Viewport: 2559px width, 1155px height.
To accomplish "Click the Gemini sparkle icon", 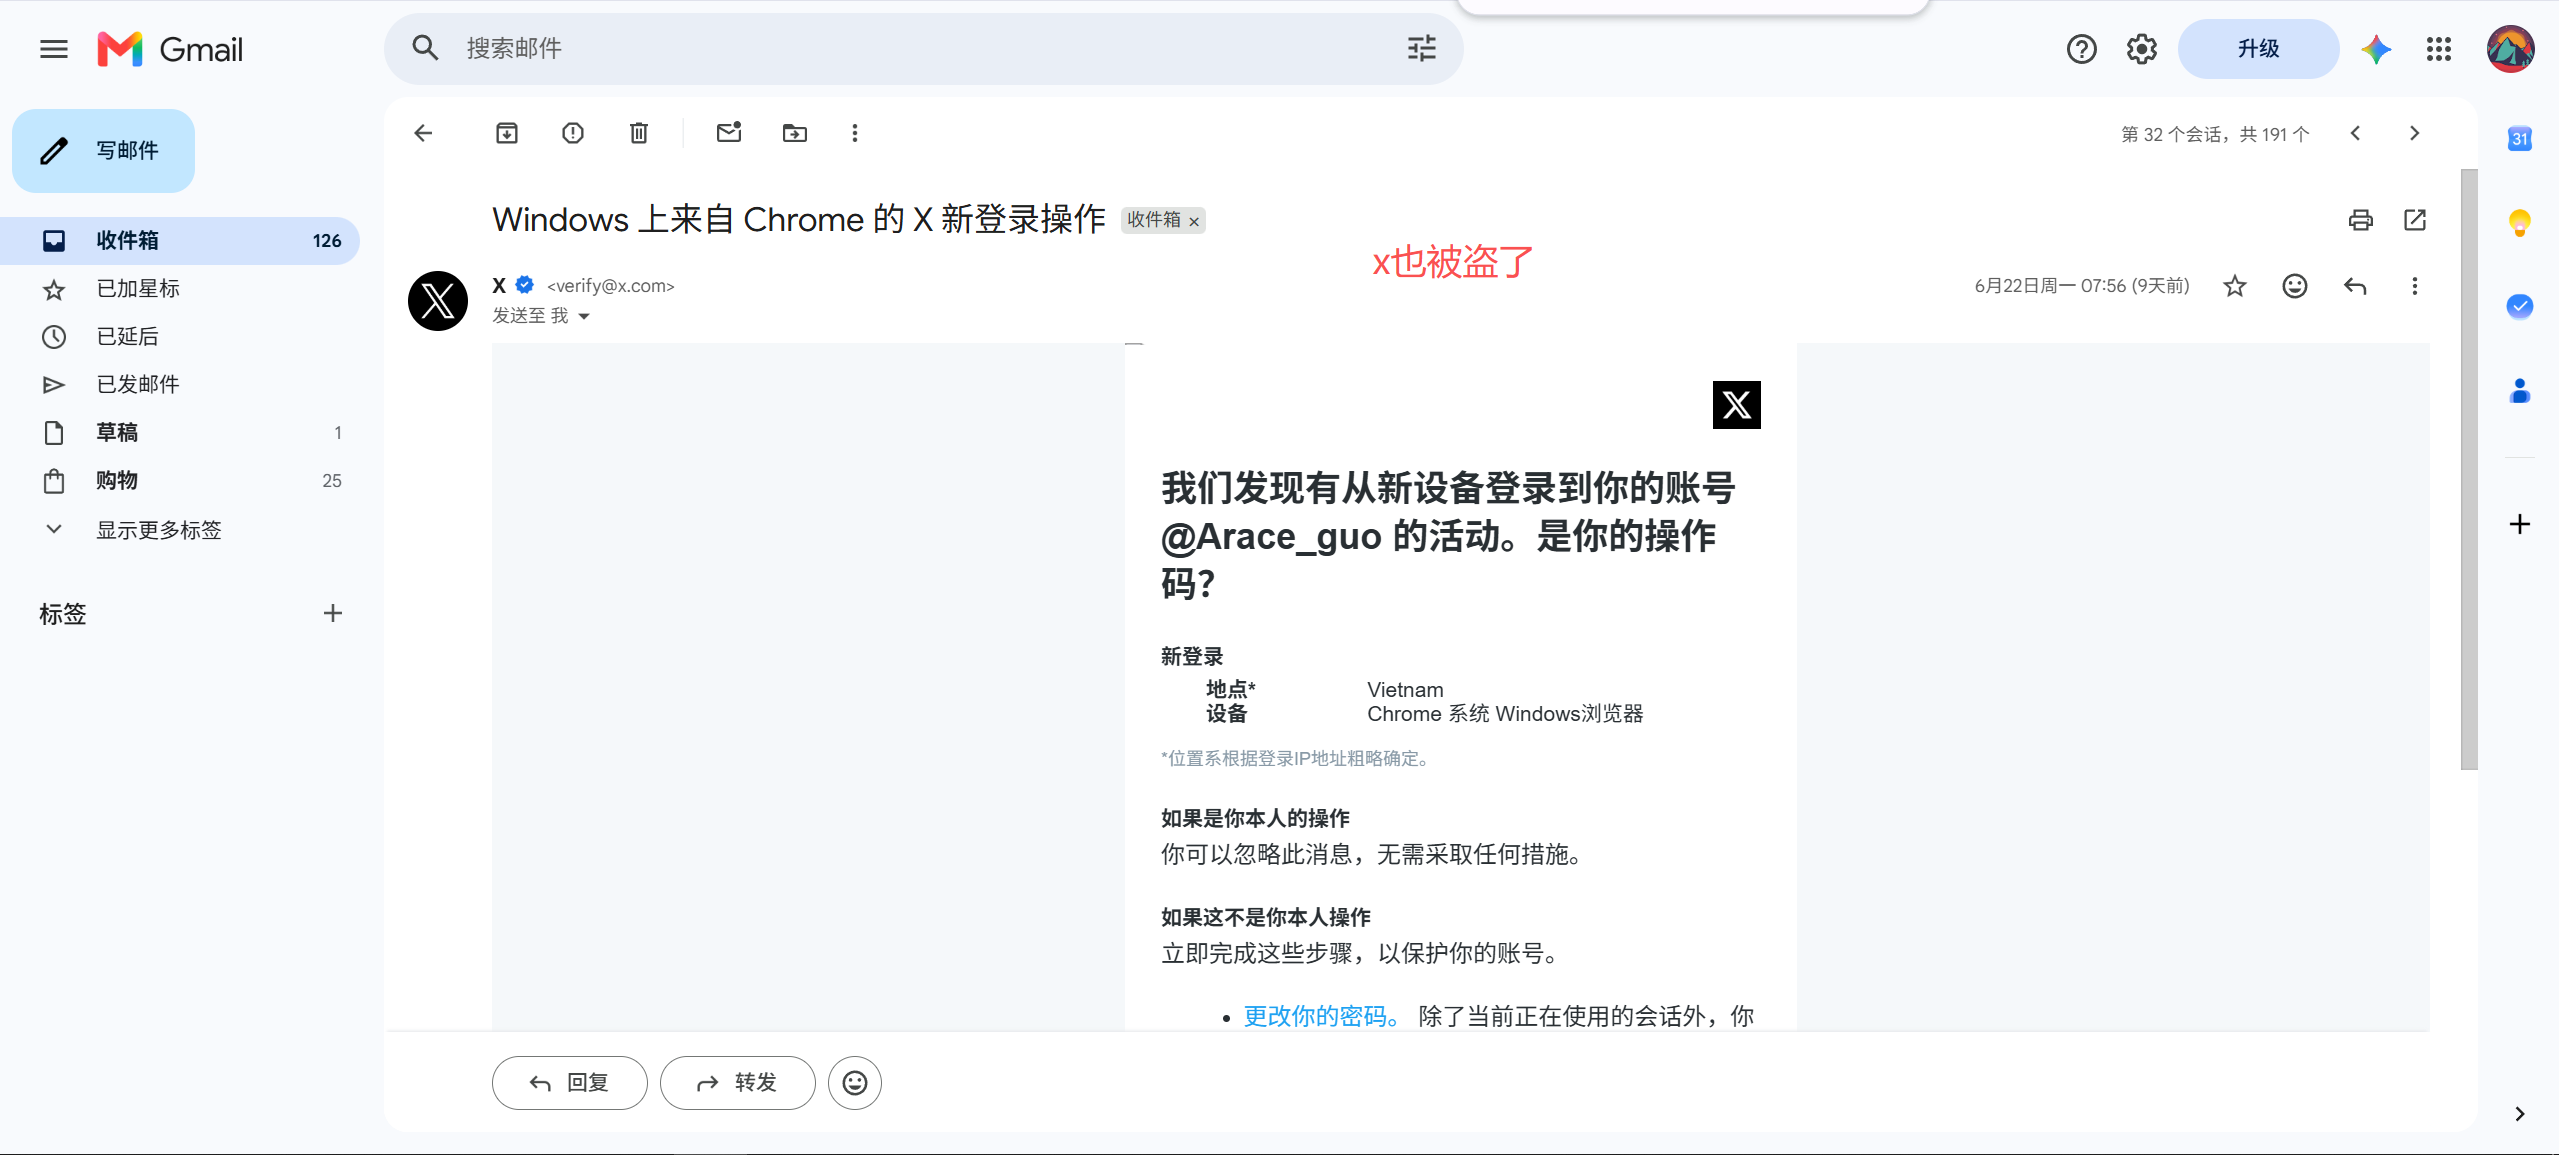I will [x=2376, y=49].
